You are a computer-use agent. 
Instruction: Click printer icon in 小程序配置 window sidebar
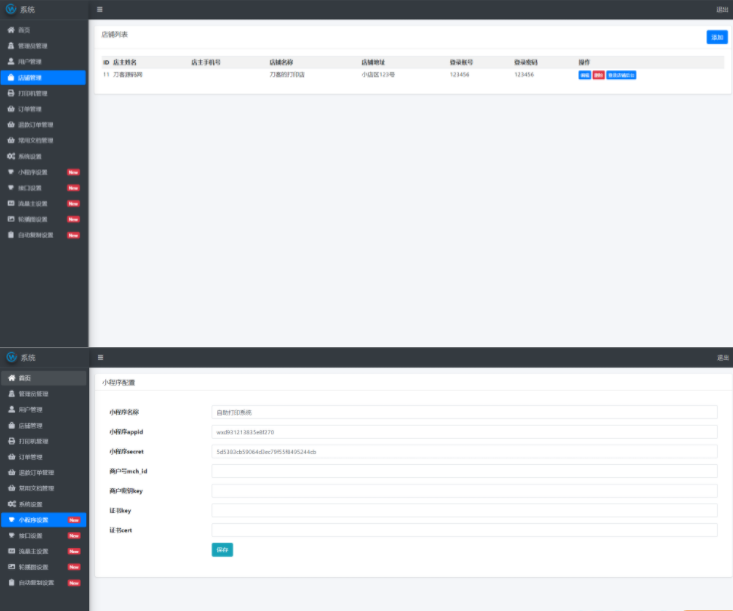(12, 441)
